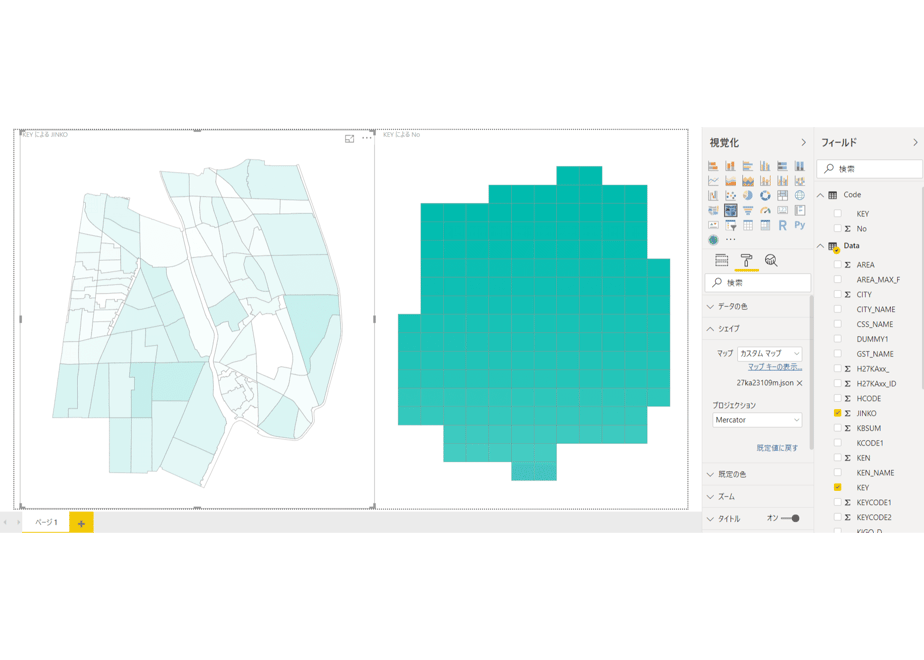Open the カスタム マップ map dropdown
The height and width of the screenshot is (660, 924).
tap(770, 354)
